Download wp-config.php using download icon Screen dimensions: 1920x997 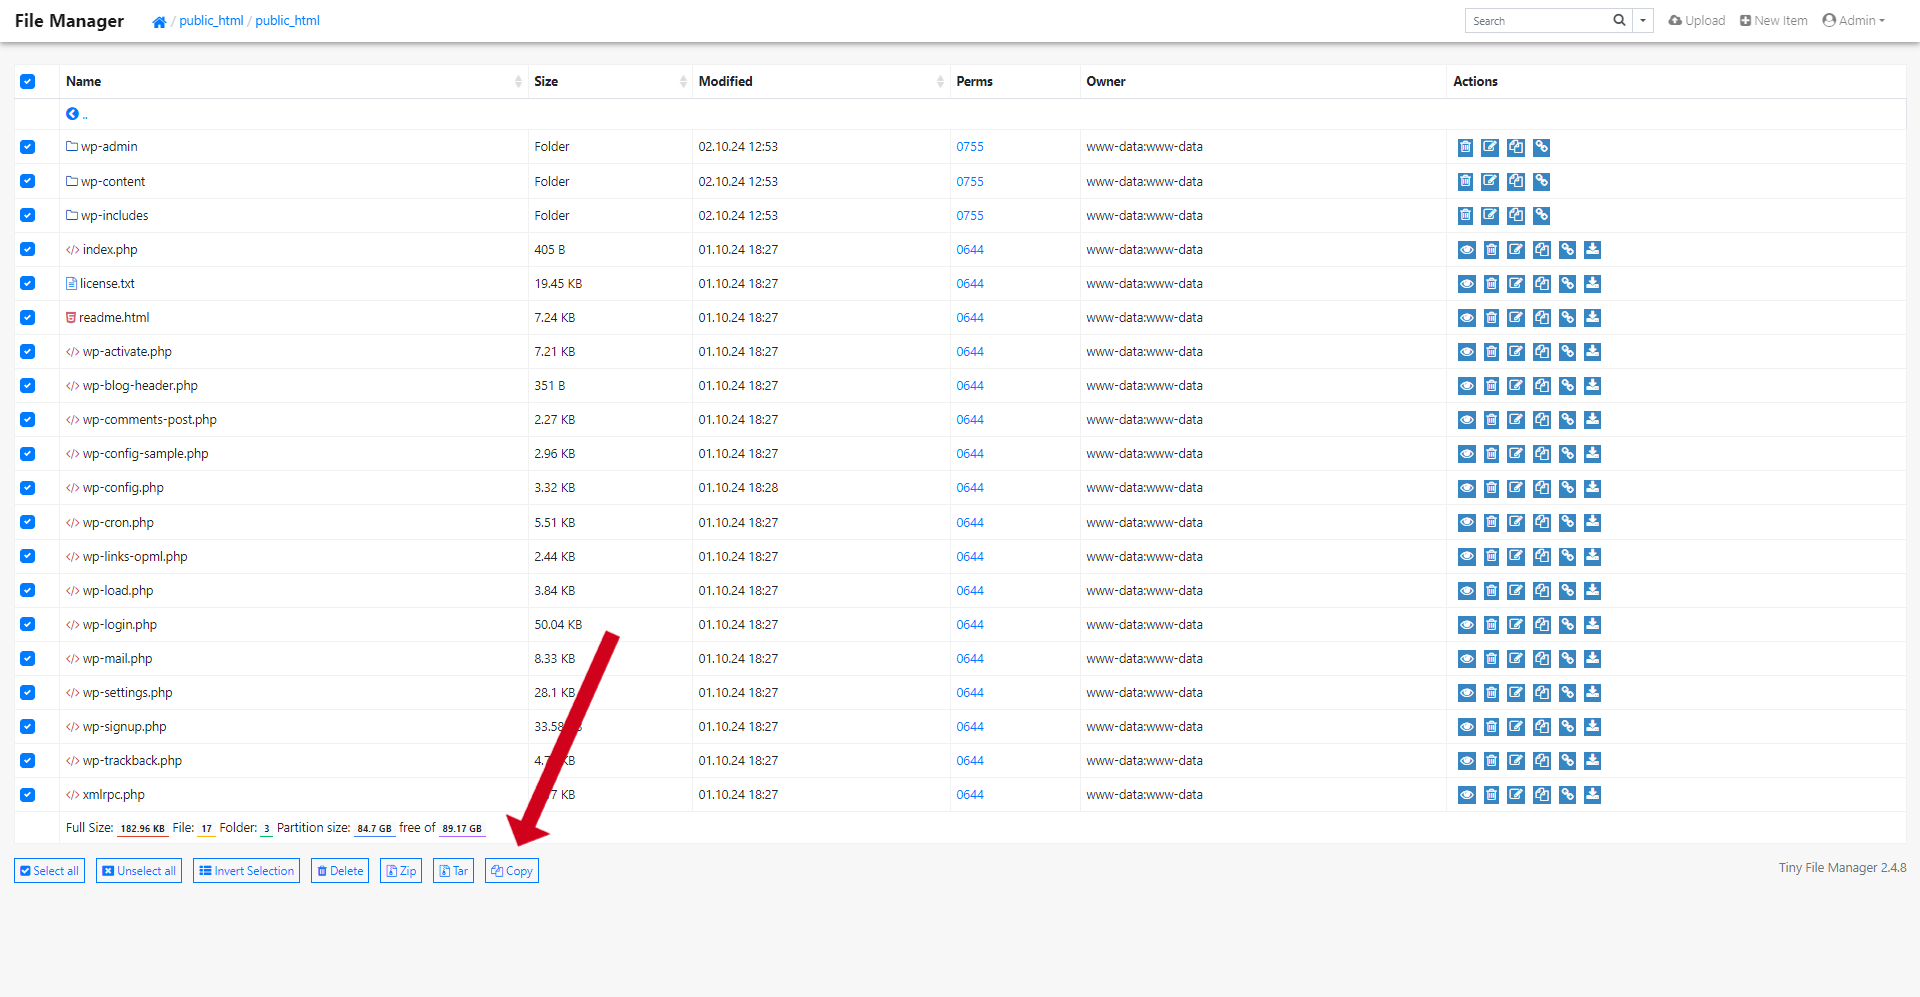pyautogui.click(x=1592, y=488)
